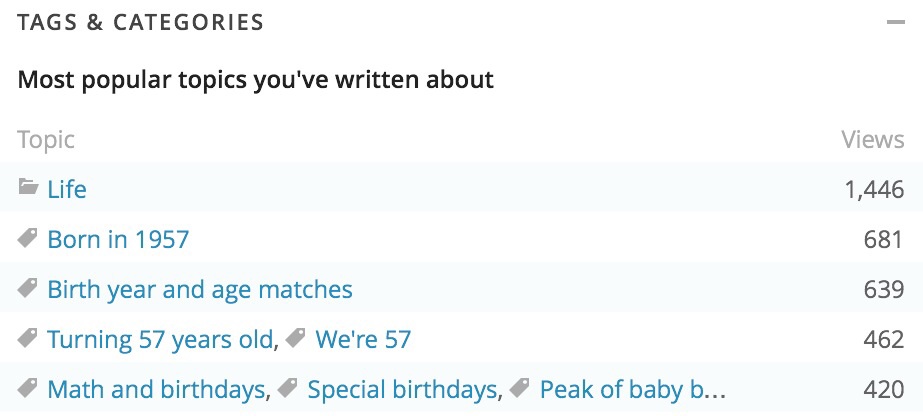Click the Tags & Categories header title
The image size is (923, 416).
(140, 22)
